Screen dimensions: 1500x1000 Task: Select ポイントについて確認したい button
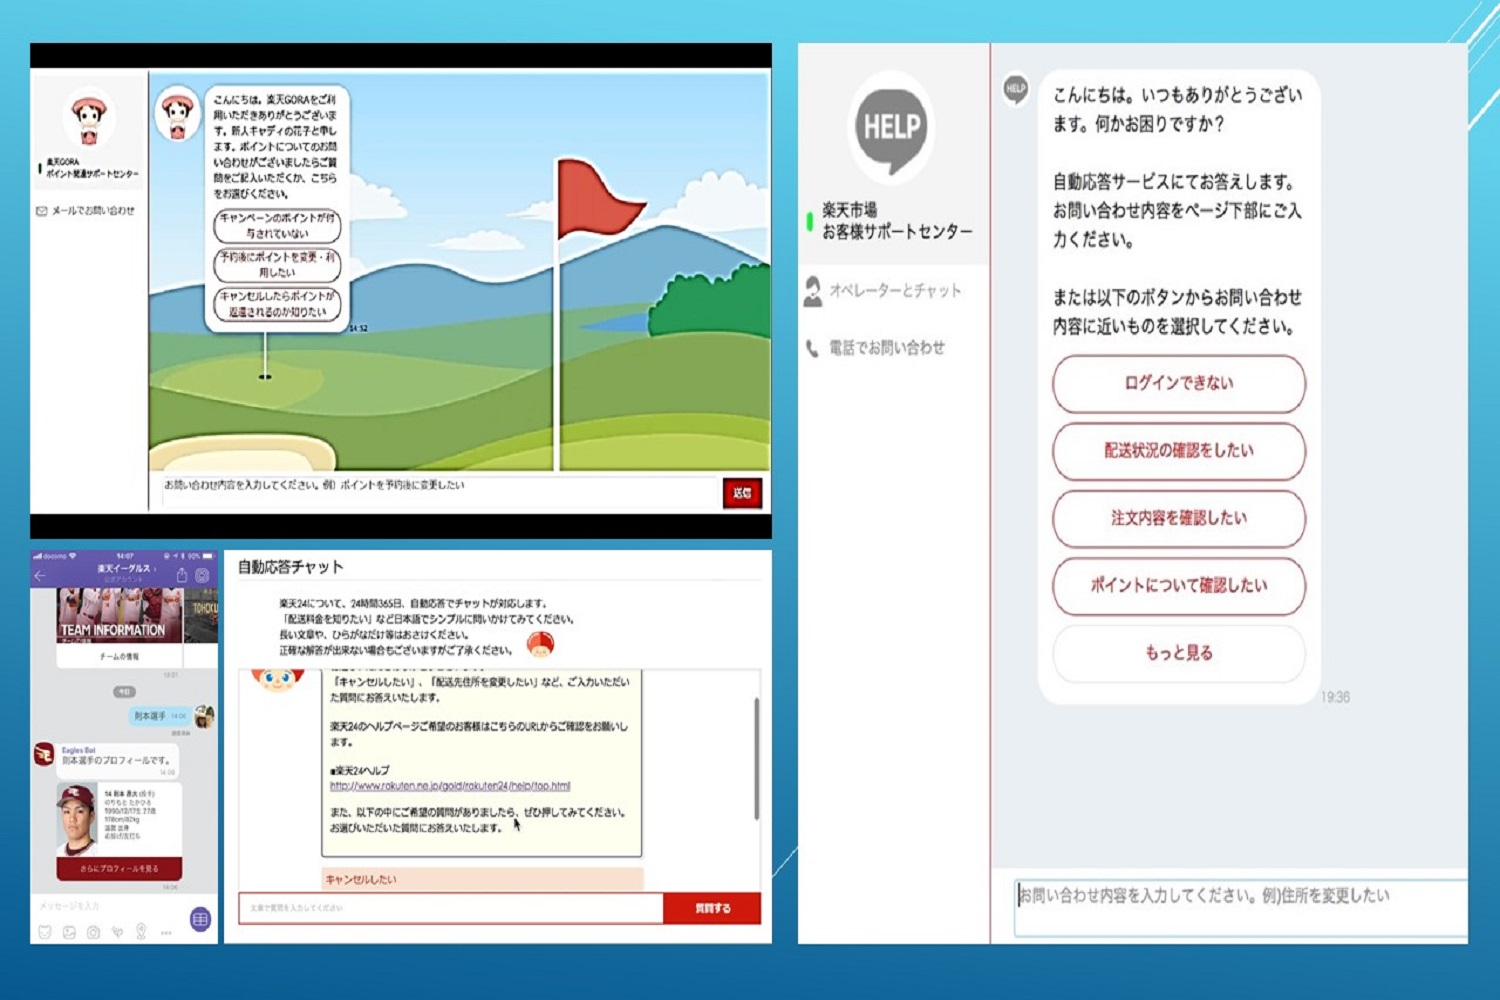coord(1178,586)
